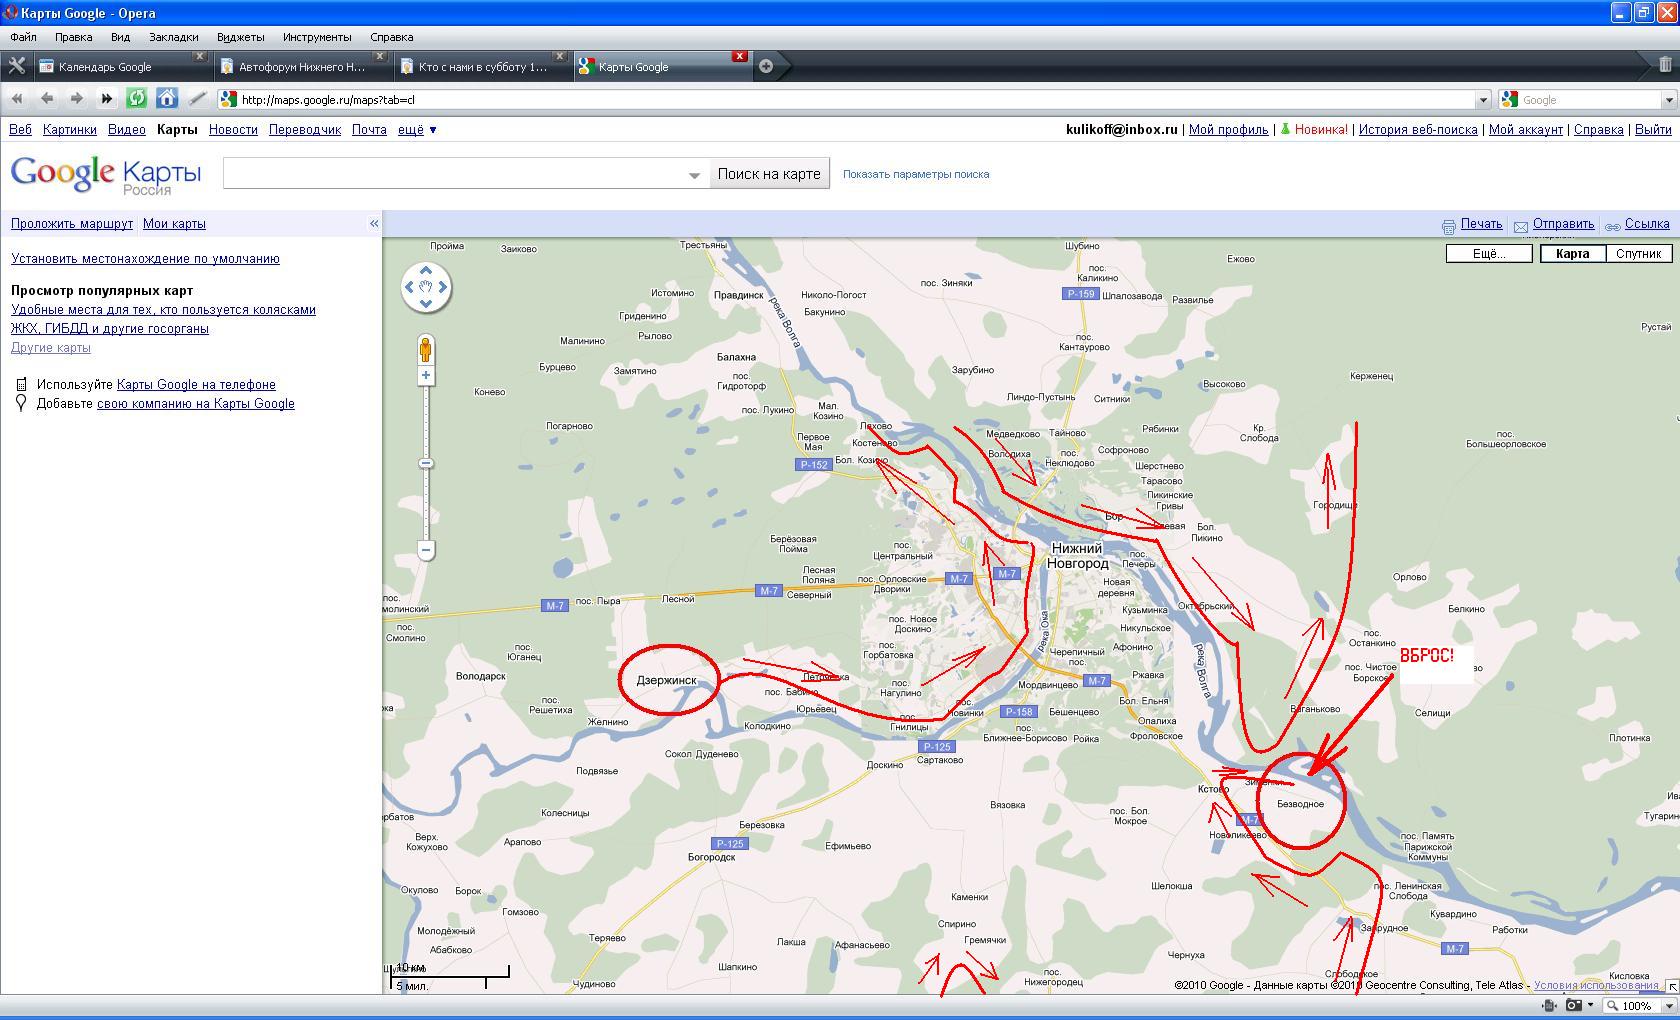Go forward one page
This screenshot has width=1680, height=1020.
click(x=76, y=98)
